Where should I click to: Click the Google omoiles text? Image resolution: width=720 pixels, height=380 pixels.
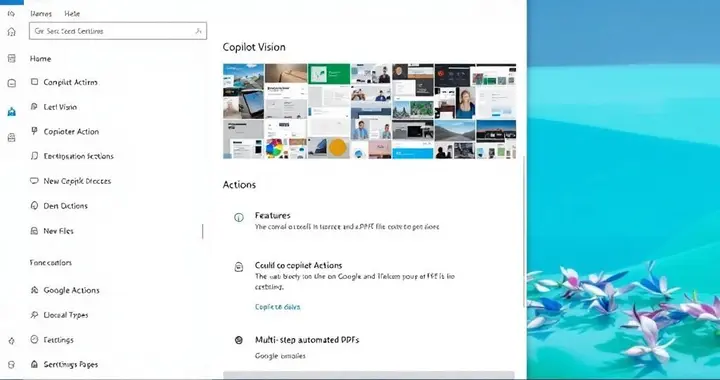[280, 356]
